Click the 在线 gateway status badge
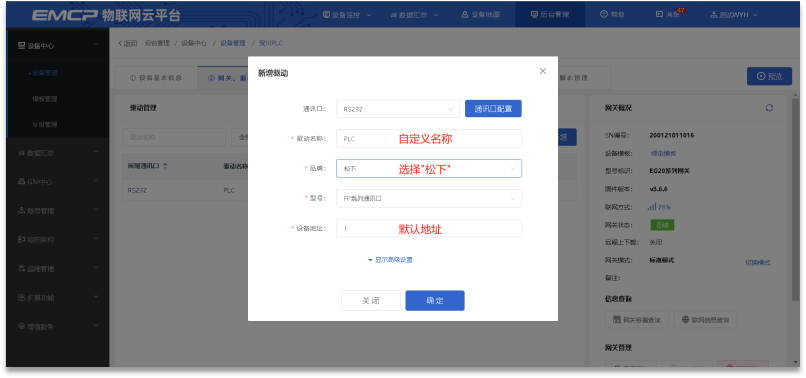The image size is (806, 378). [x=662, y=225]
